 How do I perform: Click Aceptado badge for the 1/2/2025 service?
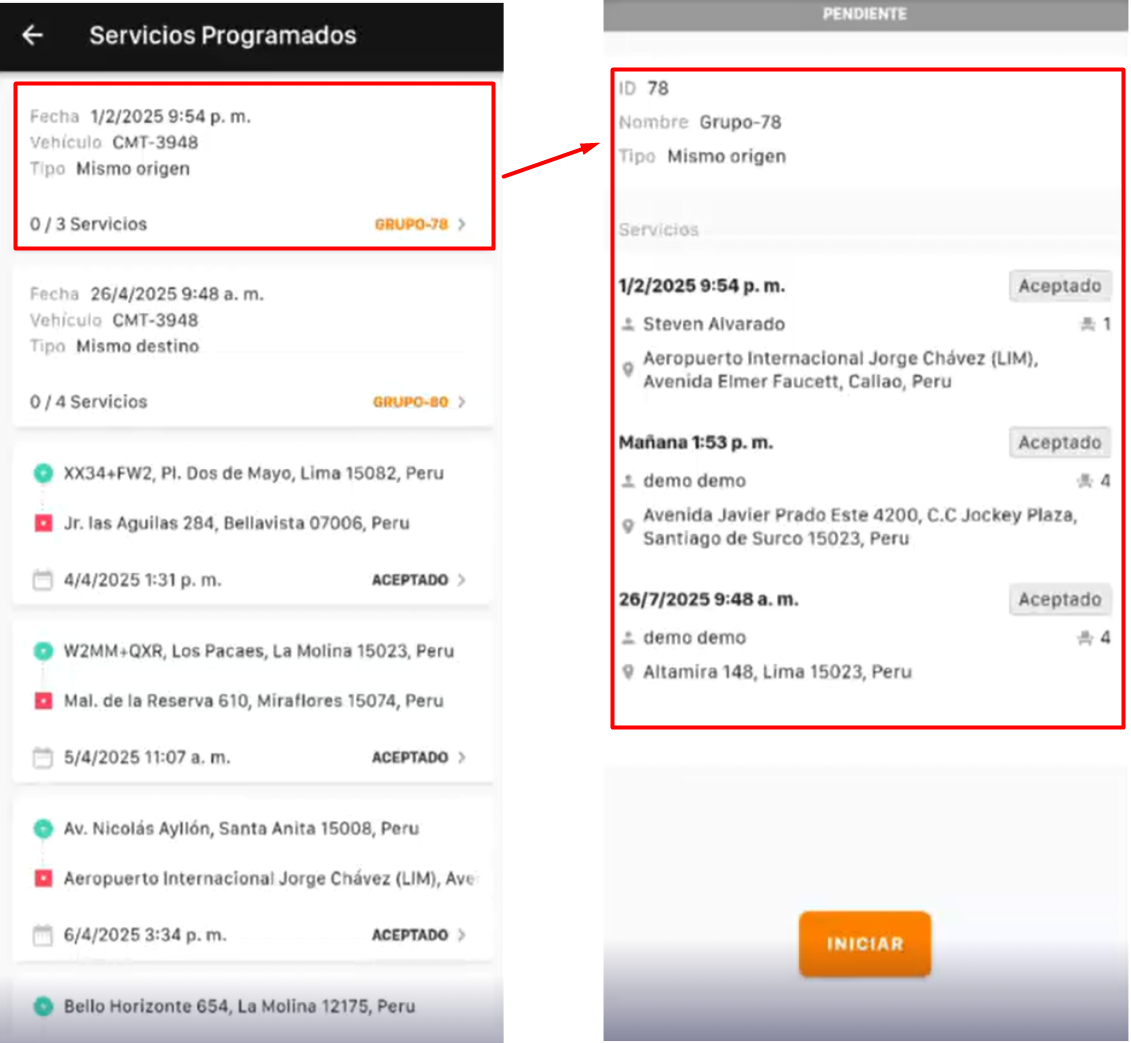click(x=1060, y=286)
